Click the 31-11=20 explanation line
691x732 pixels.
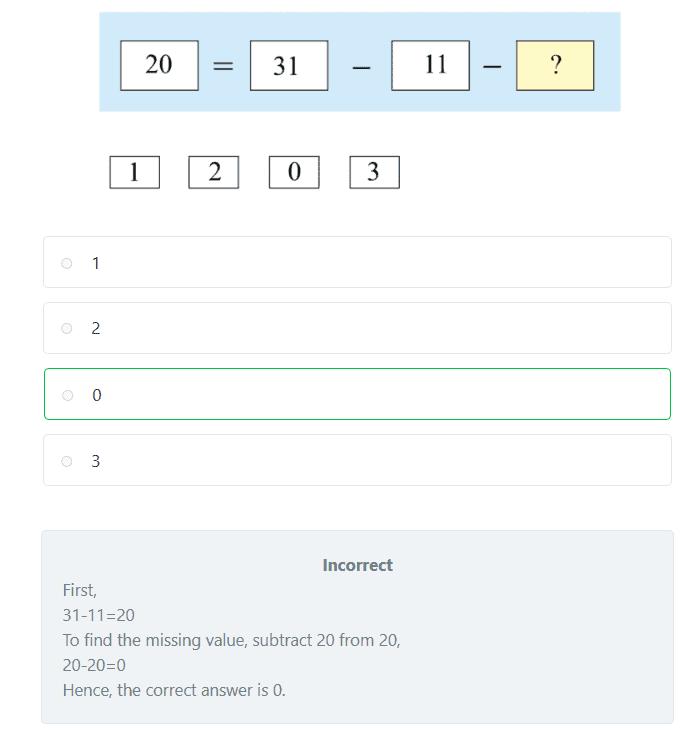[x=98, y=615]
